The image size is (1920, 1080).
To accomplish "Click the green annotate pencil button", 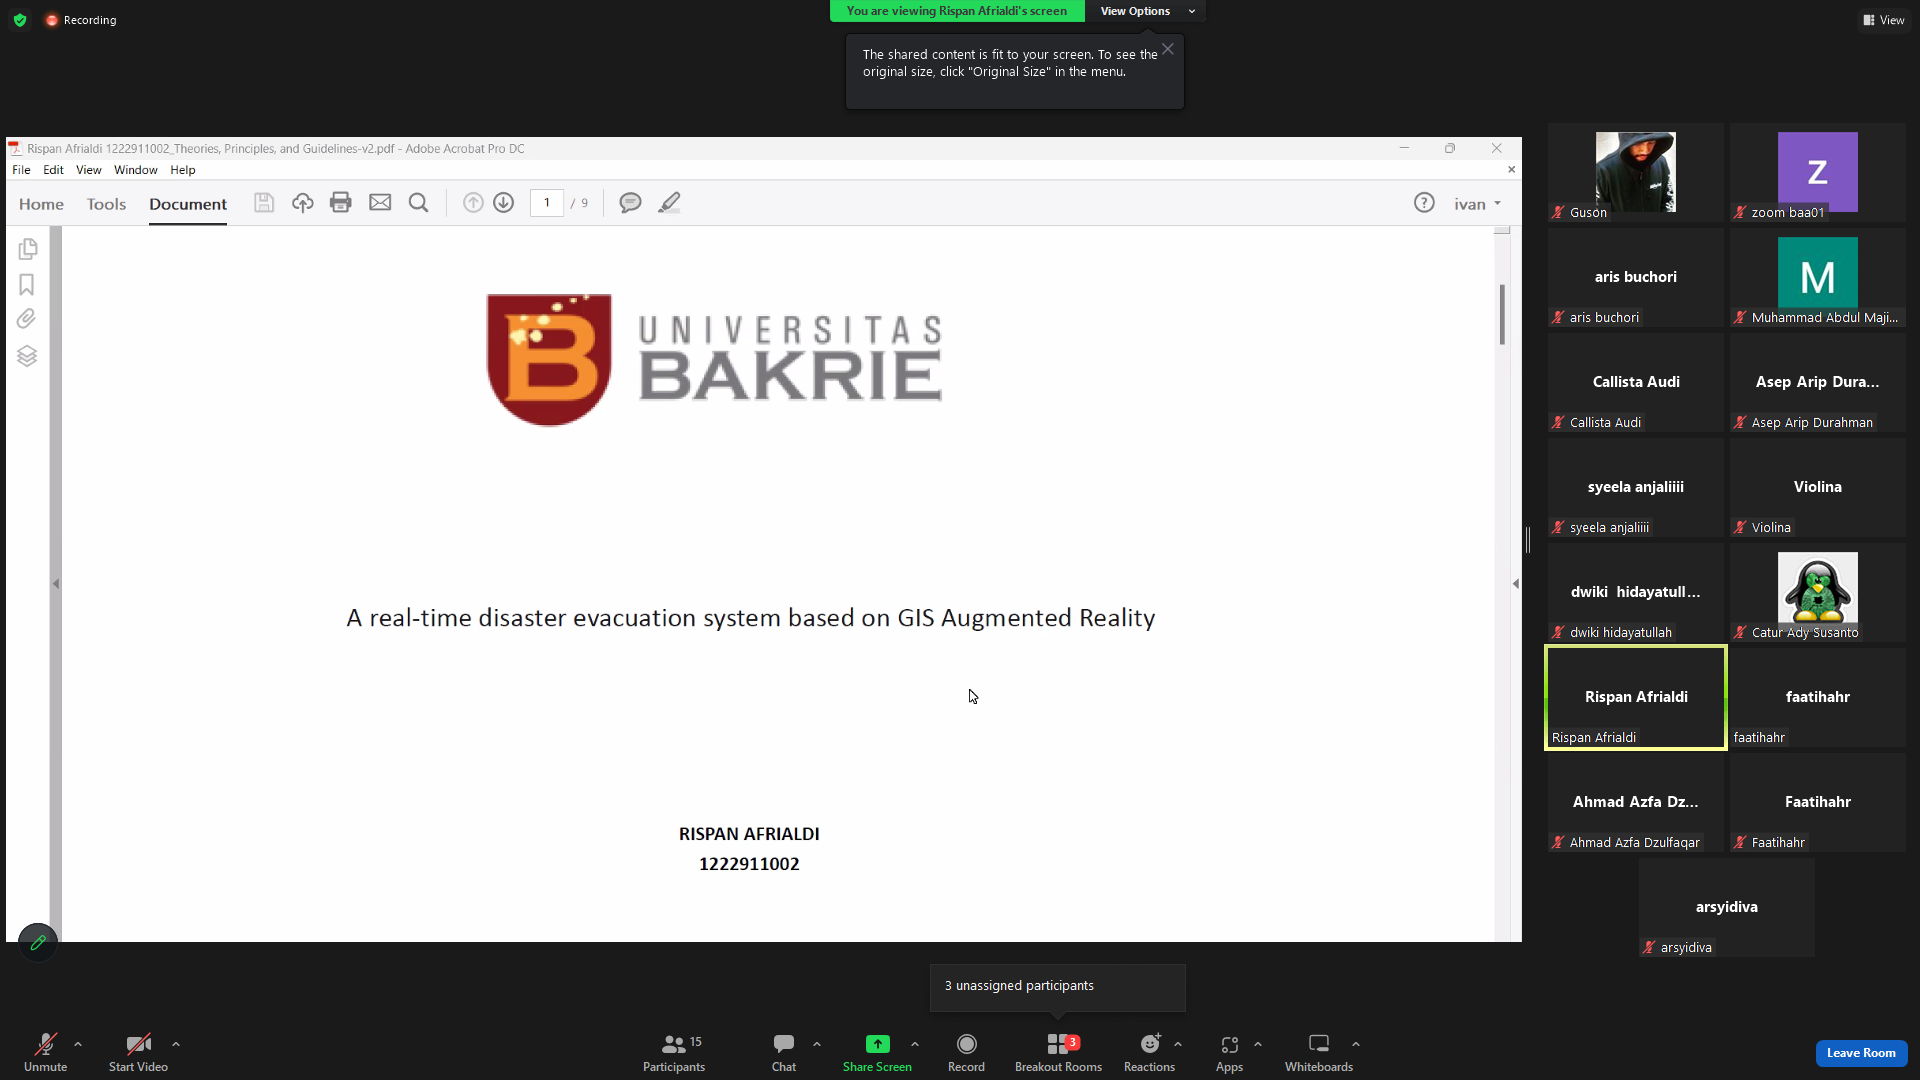I will pyautogui.click(x=38, y=942).
